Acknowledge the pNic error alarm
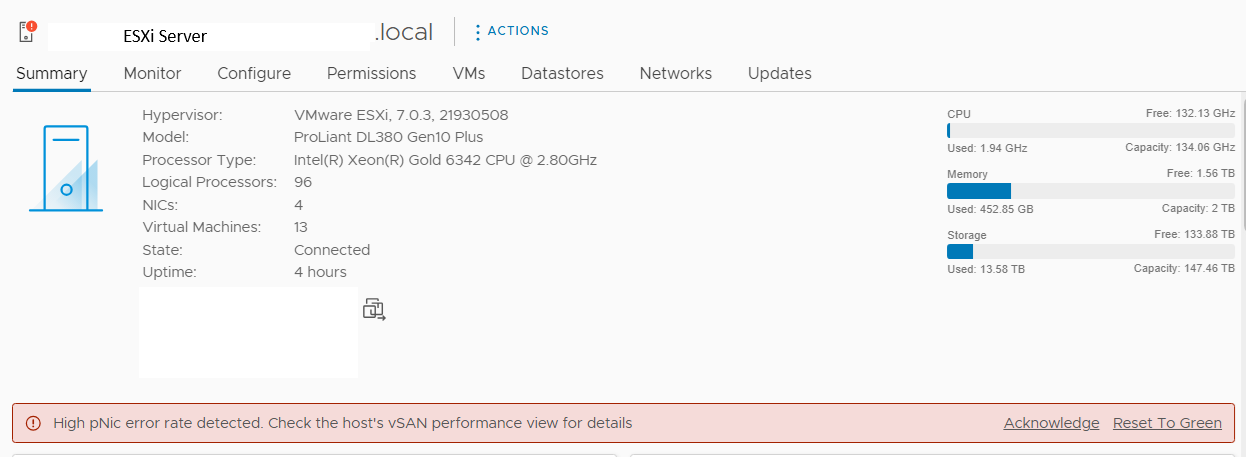This screenshot has height=457, width=1247. pyautogui.click(x=1051, y=423)
